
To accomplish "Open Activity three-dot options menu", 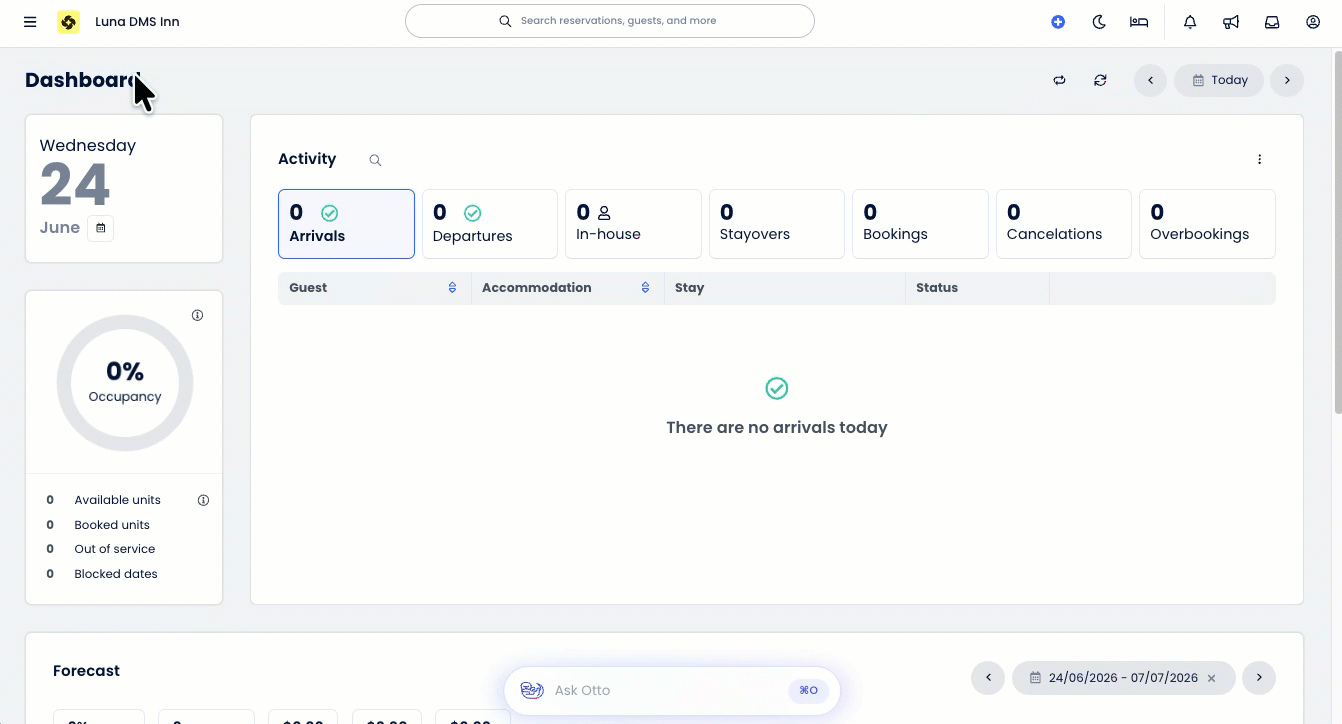I will (x=1259, y=159).
